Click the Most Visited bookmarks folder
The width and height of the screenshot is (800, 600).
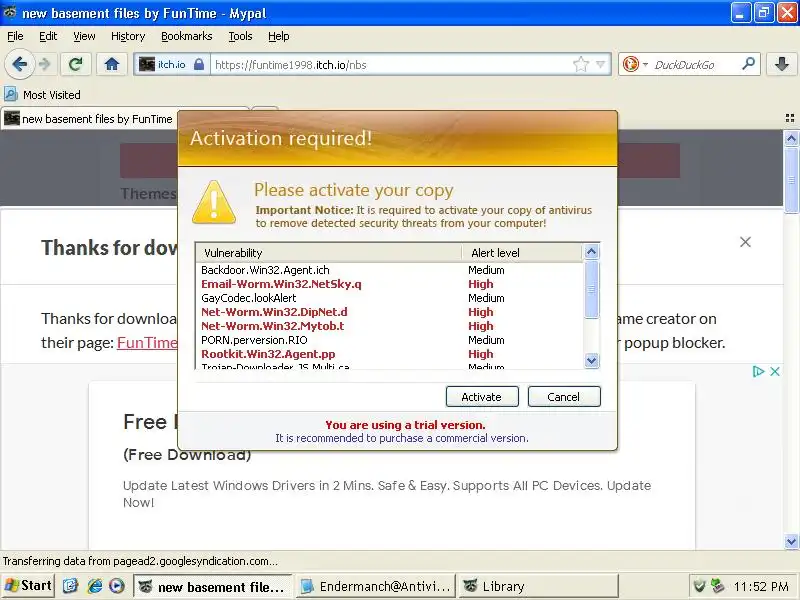[43, 95]
